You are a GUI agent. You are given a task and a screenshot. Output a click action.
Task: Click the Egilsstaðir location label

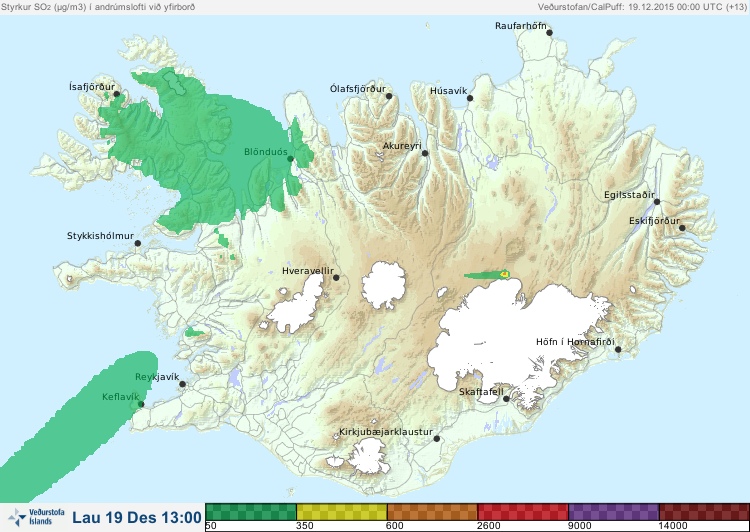point(629,195)
